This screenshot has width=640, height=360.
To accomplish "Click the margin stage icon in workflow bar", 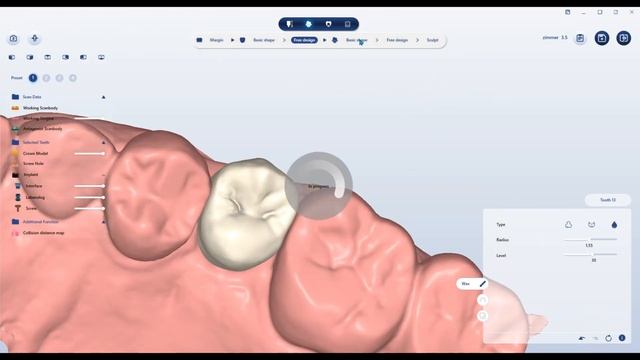I will (199, 40).
